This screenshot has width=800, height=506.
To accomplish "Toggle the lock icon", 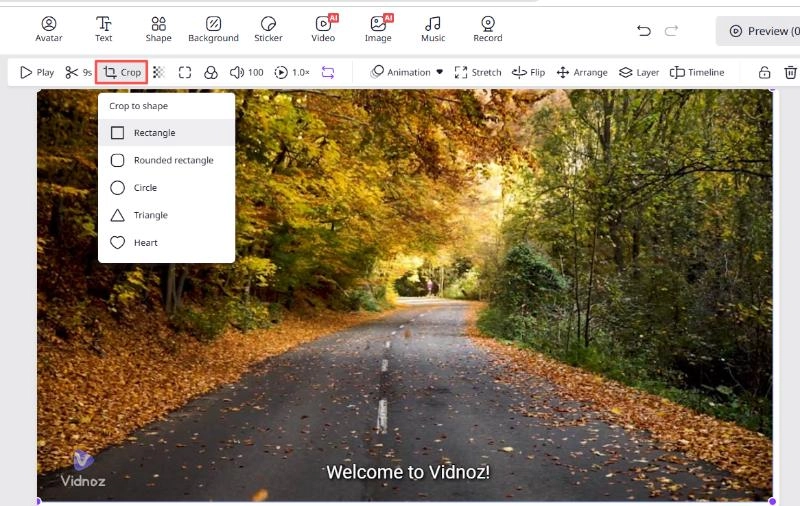I will point(764,72).
